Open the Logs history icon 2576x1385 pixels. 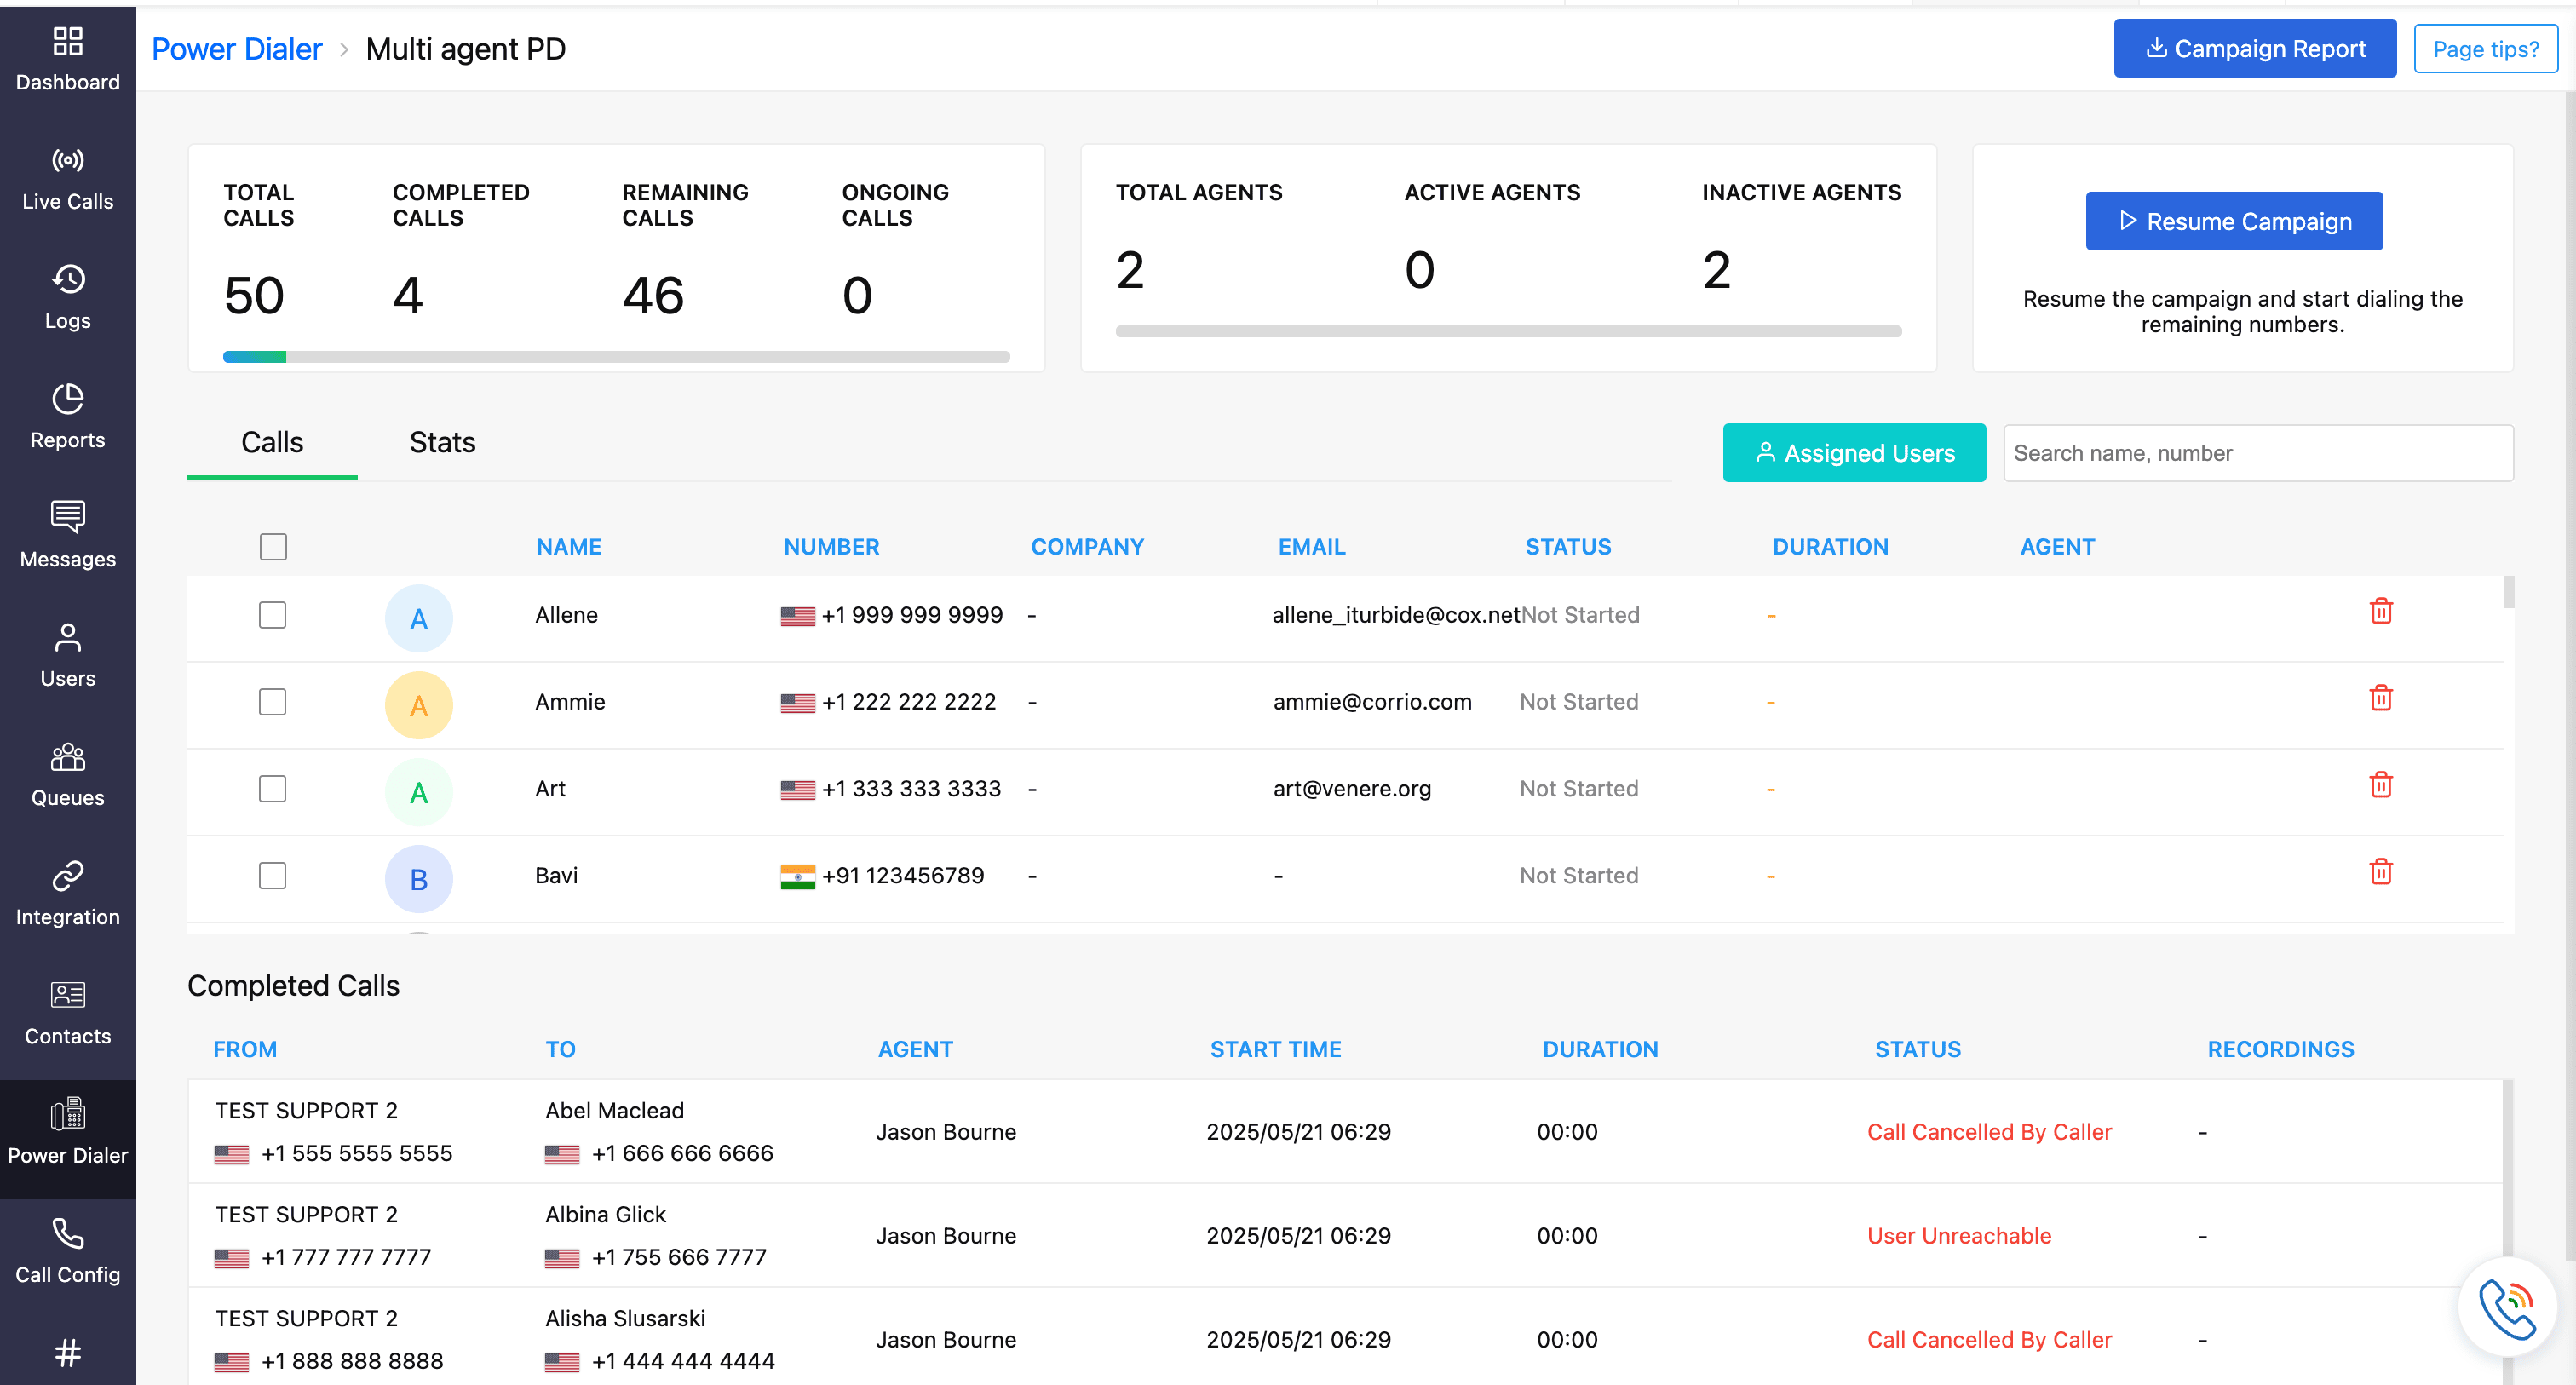tap(67, 280)
